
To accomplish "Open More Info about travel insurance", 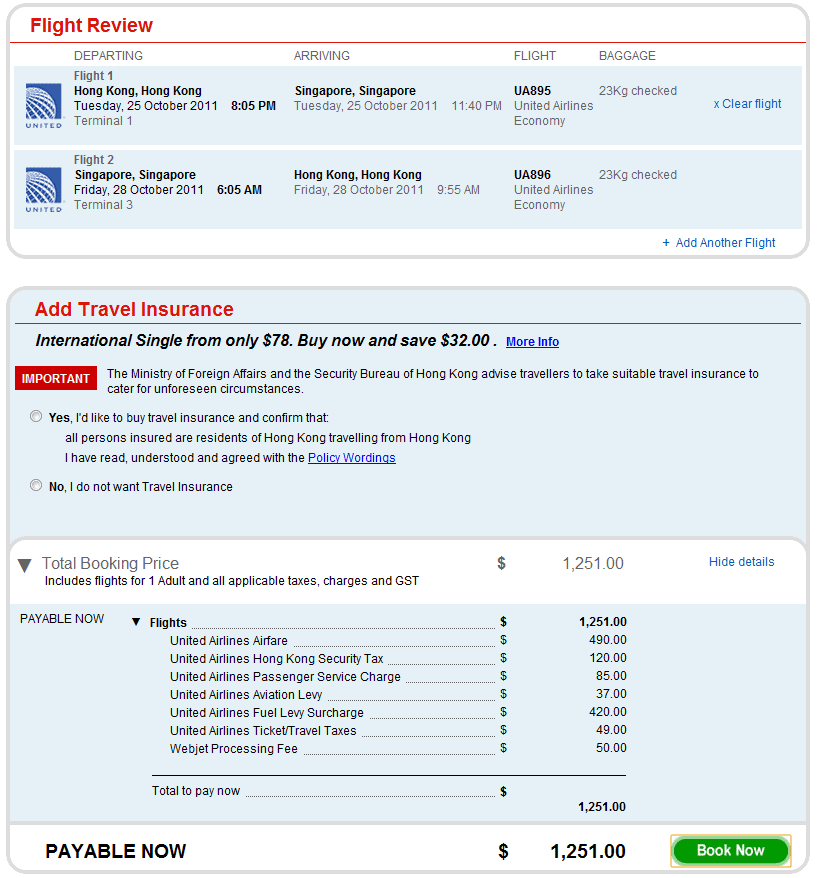I will point(532,342).
